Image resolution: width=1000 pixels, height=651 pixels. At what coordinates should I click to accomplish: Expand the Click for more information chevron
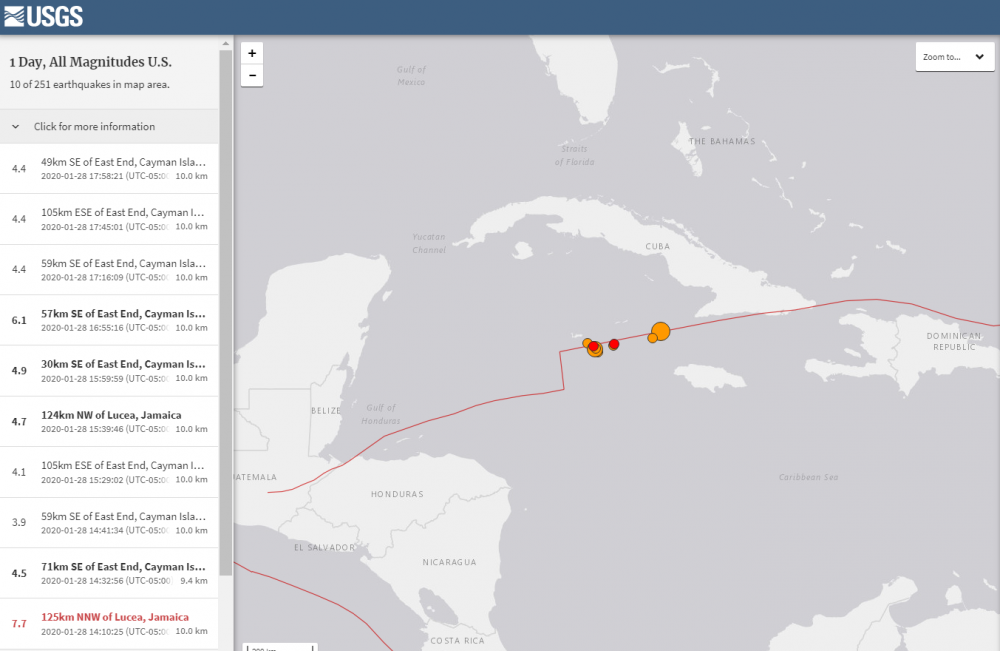coord(16,127)
